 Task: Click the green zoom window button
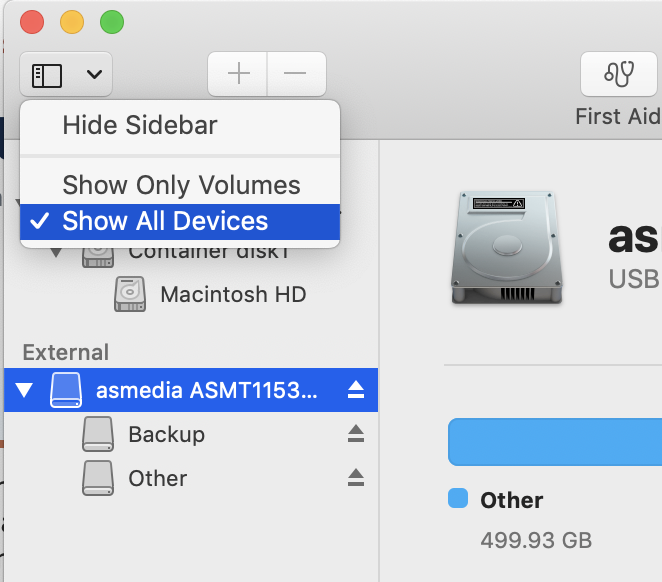112,21
